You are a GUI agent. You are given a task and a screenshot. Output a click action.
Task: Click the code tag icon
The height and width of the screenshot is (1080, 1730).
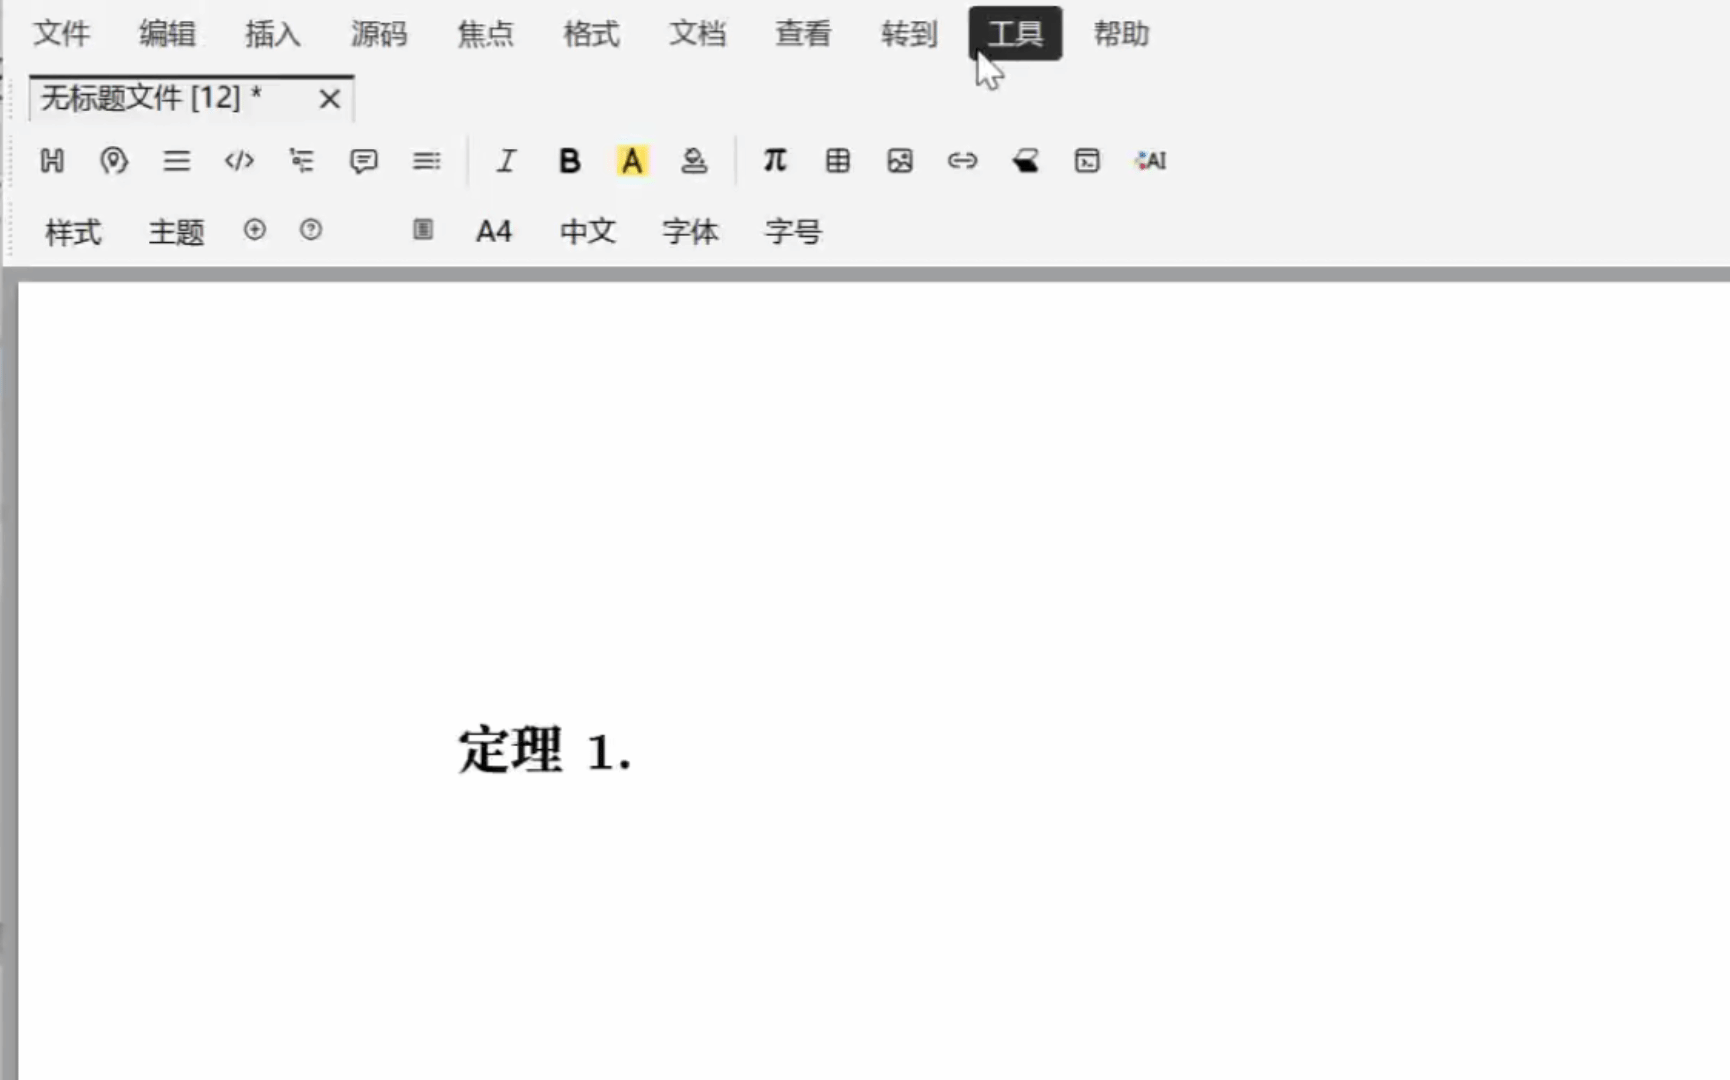click(239, 161)
